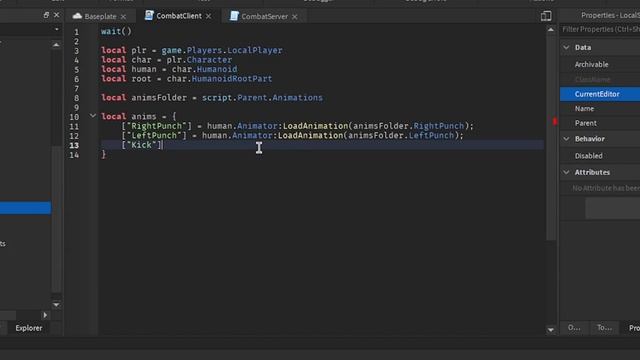Click the RightPunch LoadAnimation line
The width and height of the screenshot is (640, 360).
[x=297, y=126]
